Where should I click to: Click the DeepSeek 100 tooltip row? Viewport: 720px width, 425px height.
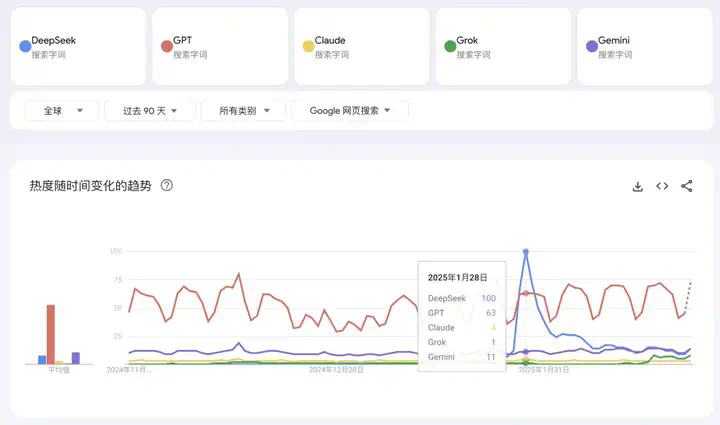(461, 298)
